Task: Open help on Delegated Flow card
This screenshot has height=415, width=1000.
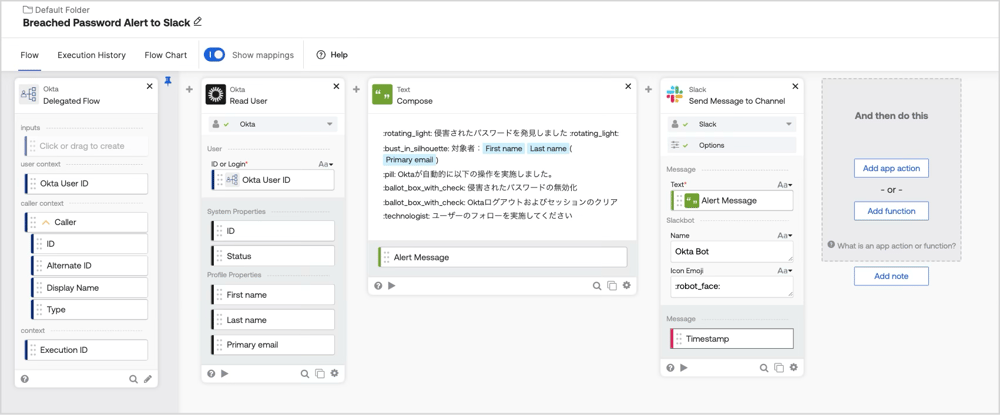Action: pyautogui.click(x=24, y=379)
